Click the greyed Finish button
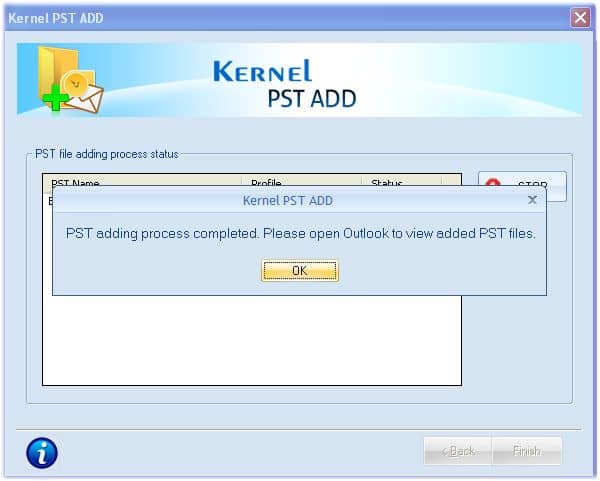 coord(527,451)
